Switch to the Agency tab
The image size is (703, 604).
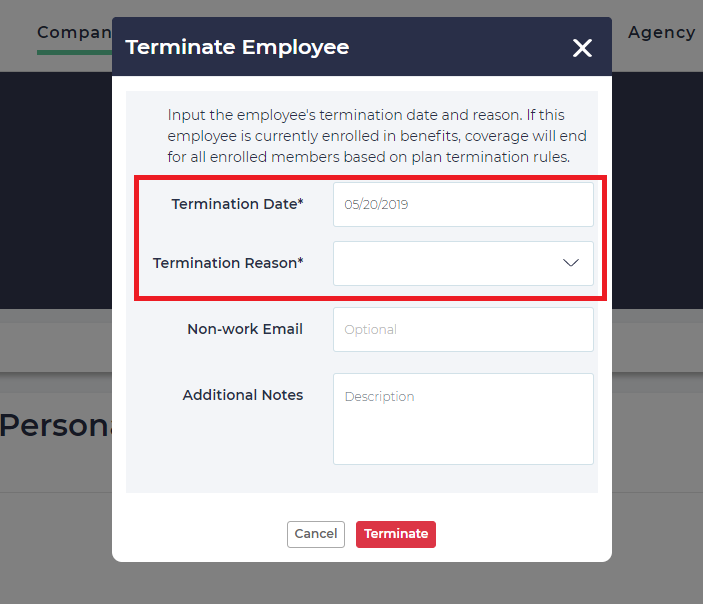[x=661, y=32]
